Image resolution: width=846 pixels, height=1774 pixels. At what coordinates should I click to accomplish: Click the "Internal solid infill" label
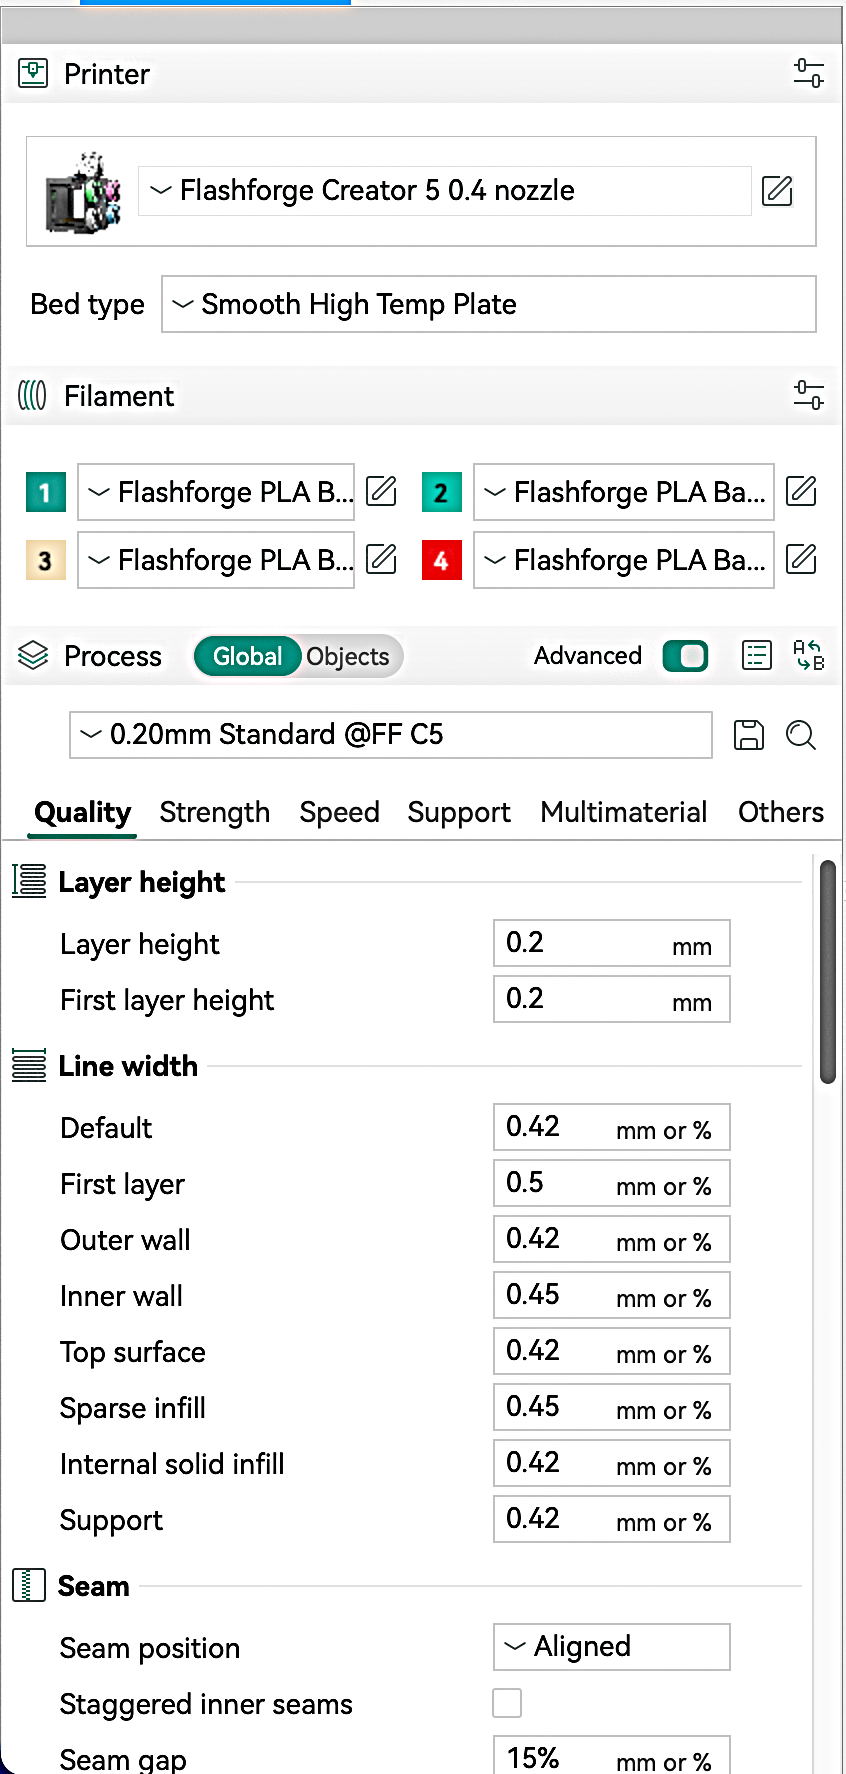172,1464
